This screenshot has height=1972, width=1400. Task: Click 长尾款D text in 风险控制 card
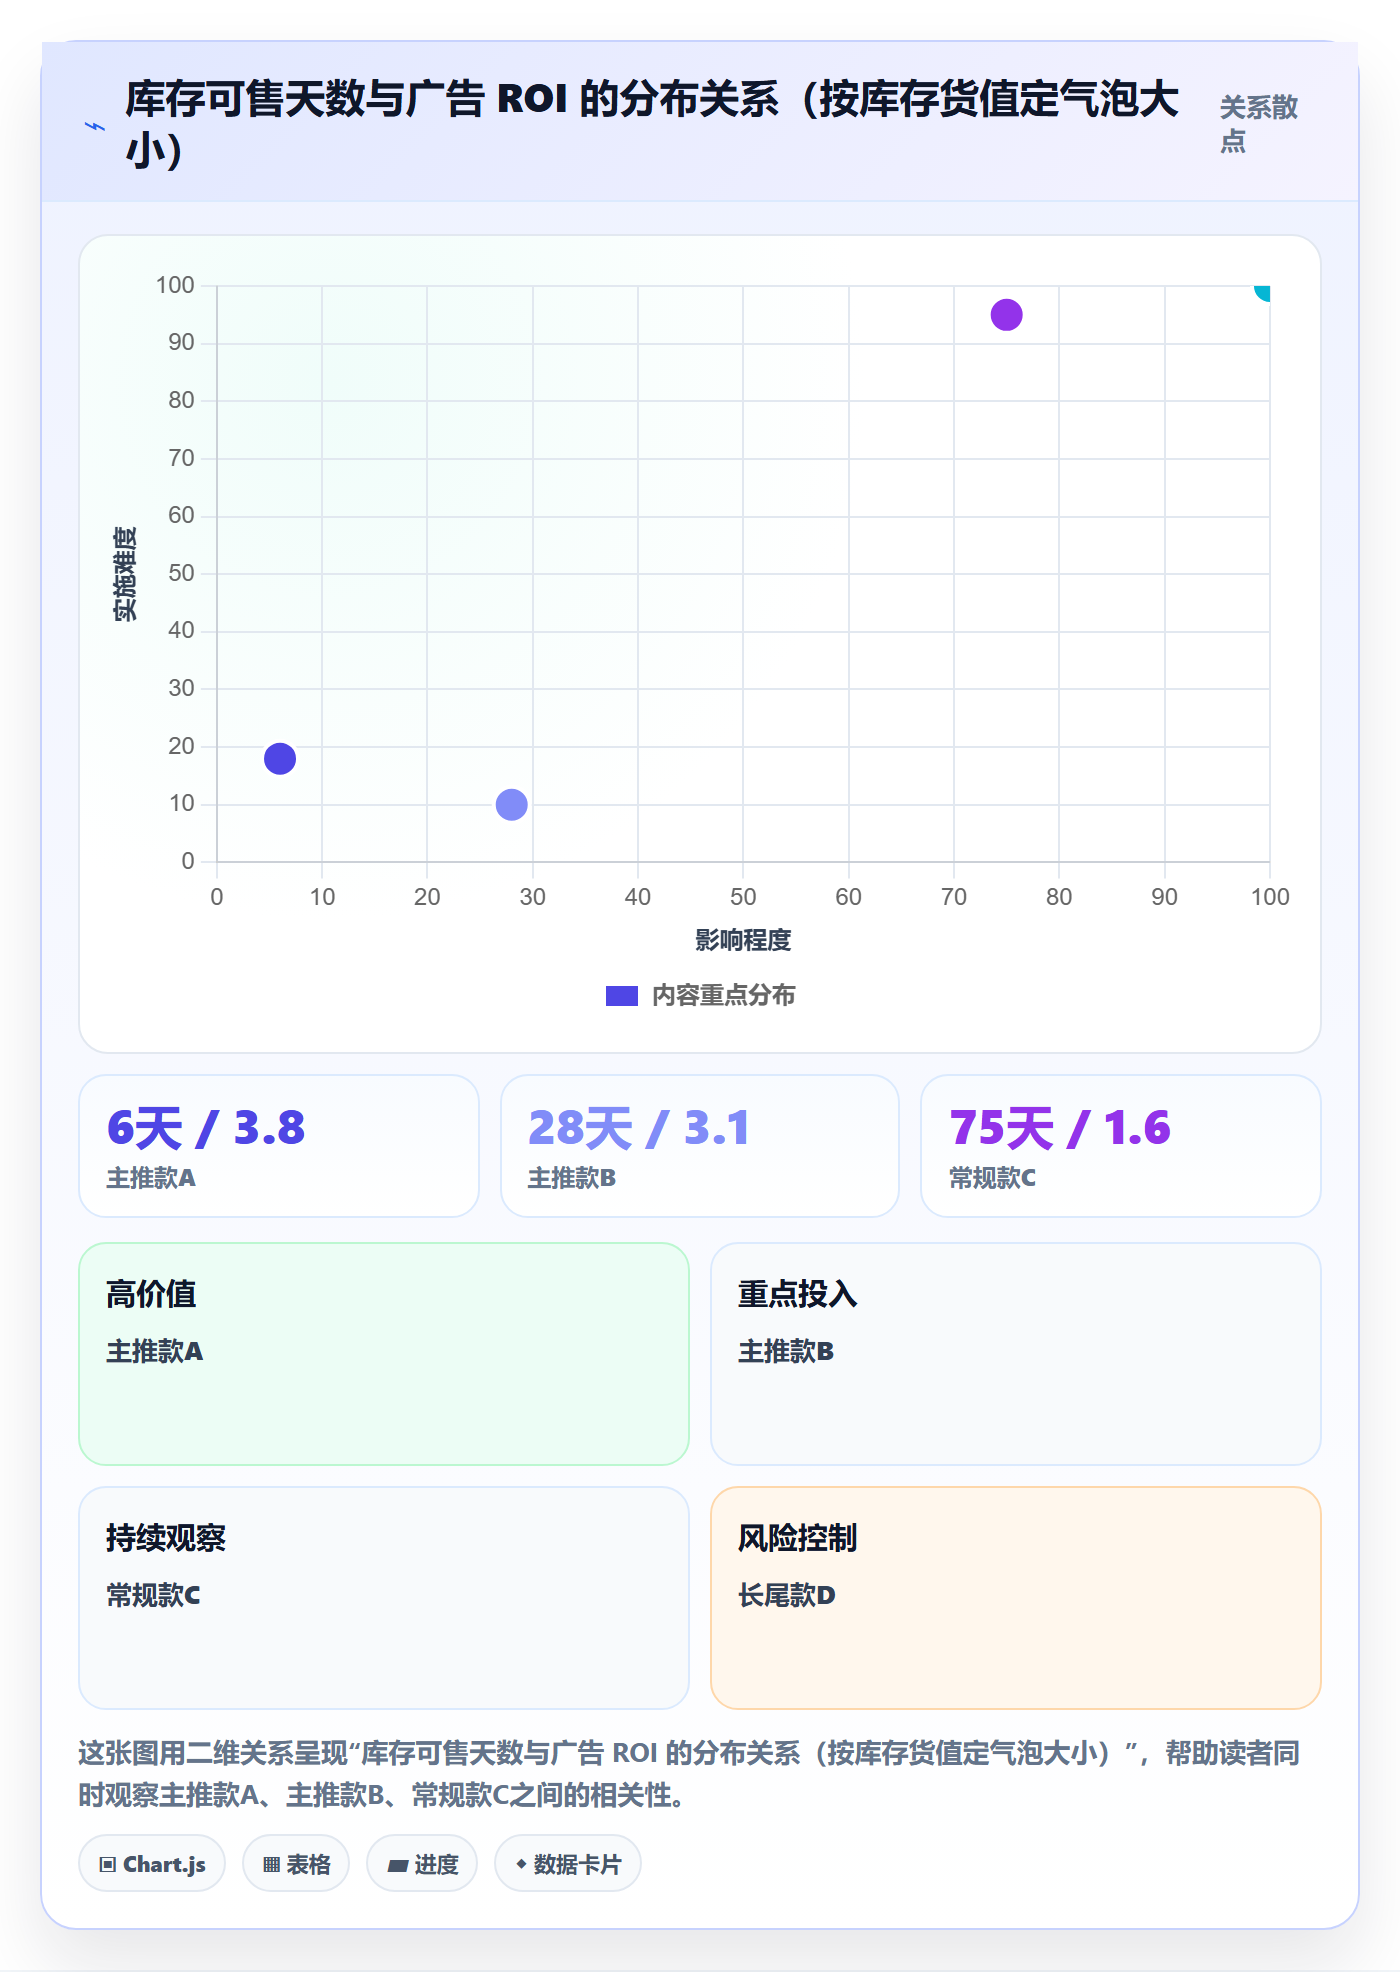pyautogui.click(x=787, y=1595)
